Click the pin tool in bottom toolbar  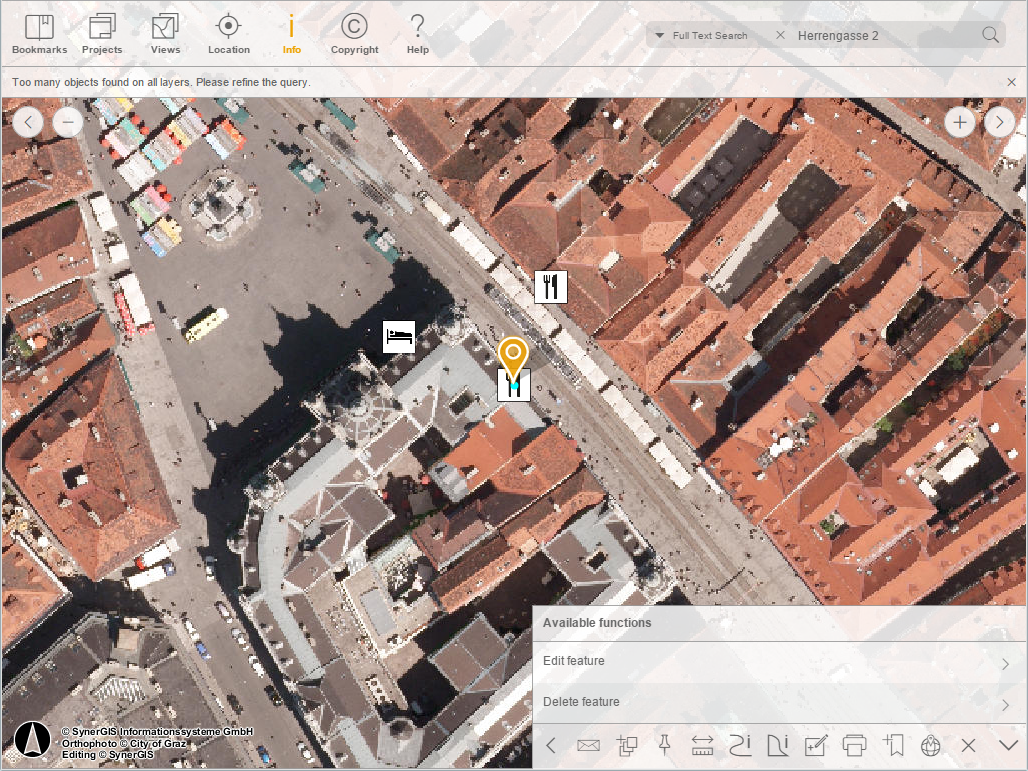point(664,745)
